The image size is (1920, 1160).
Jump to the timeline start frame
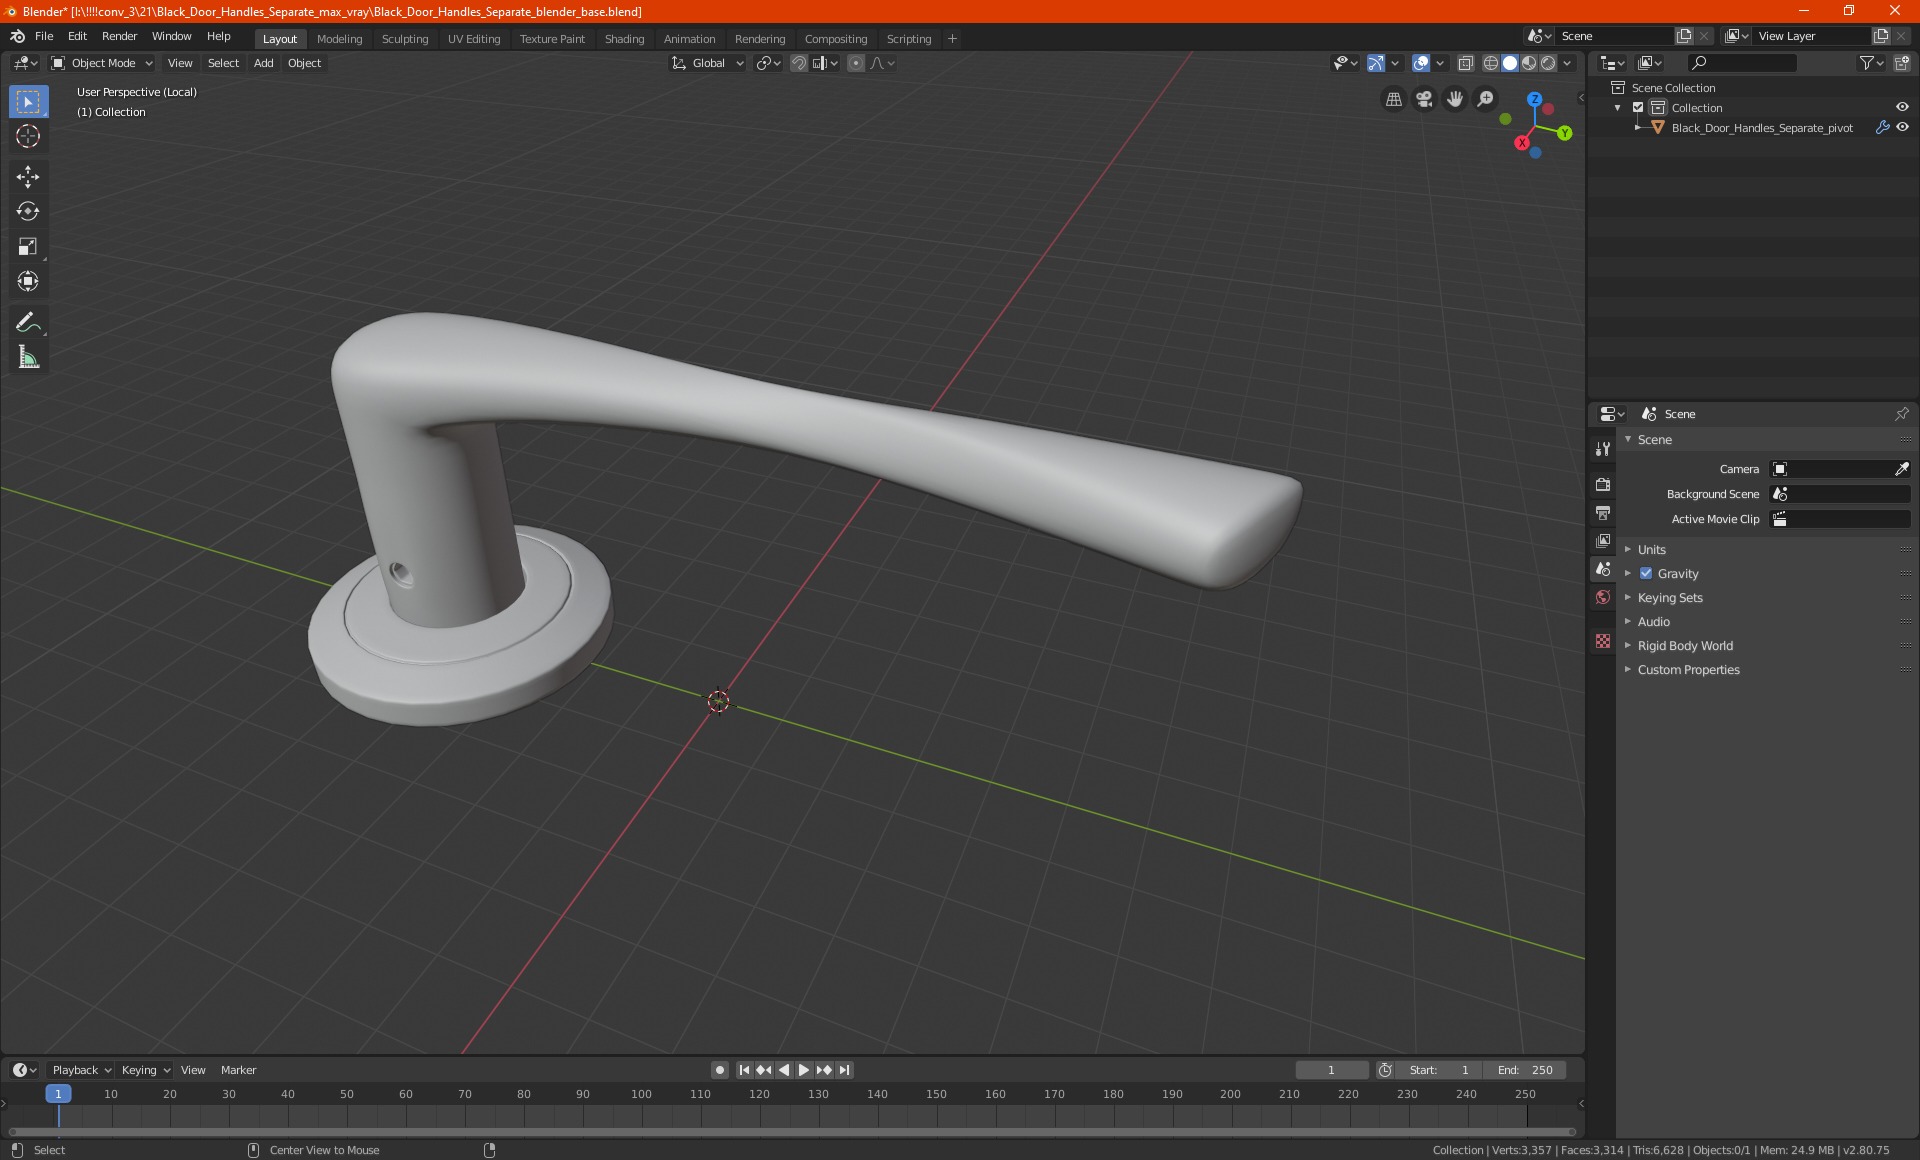(x=744, y=1070)
